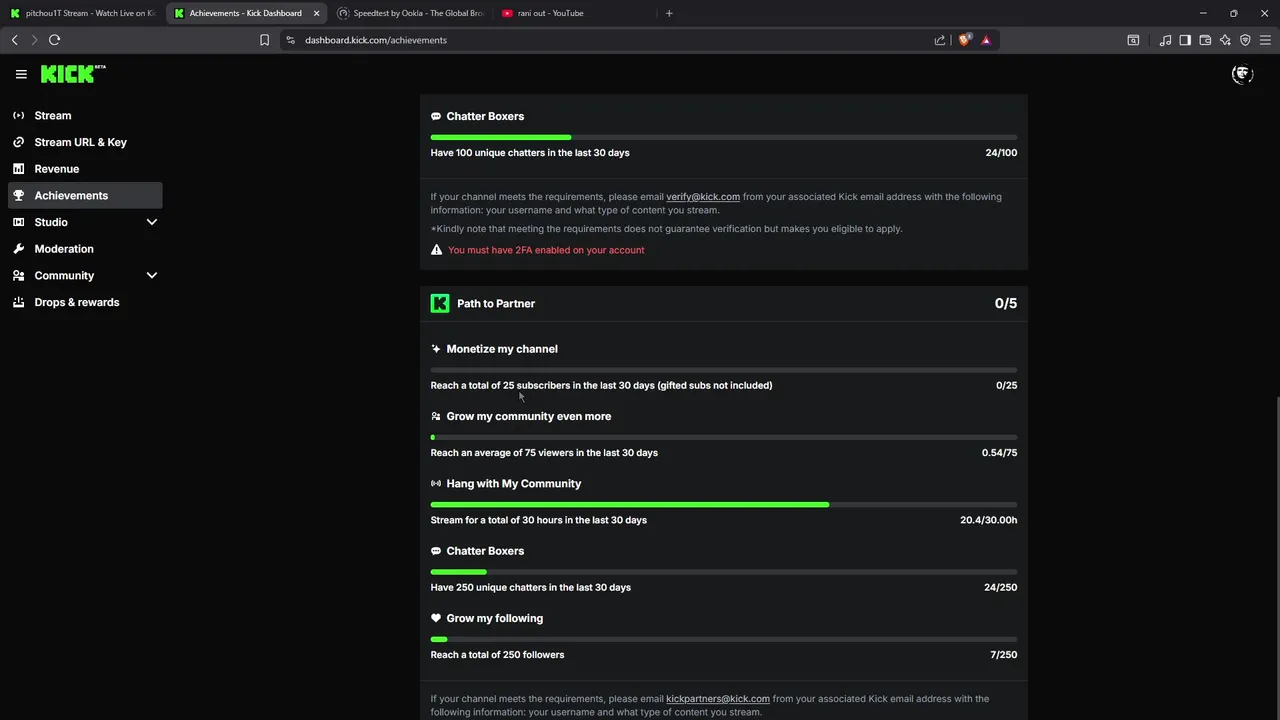The width and height of the screenshot is (1280, 720).
Task: Click the Hang with My Community progress bar
Action: click(x=723, y=505)
